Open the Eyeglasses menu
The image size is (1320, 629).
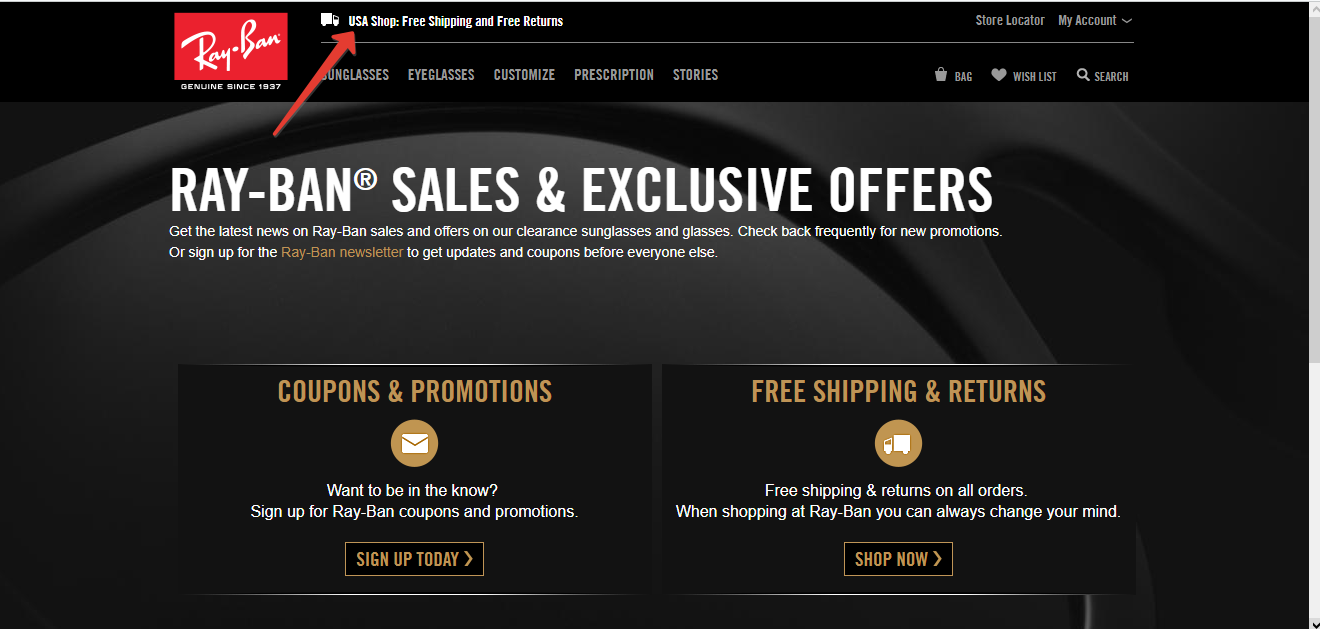(441, 75)
